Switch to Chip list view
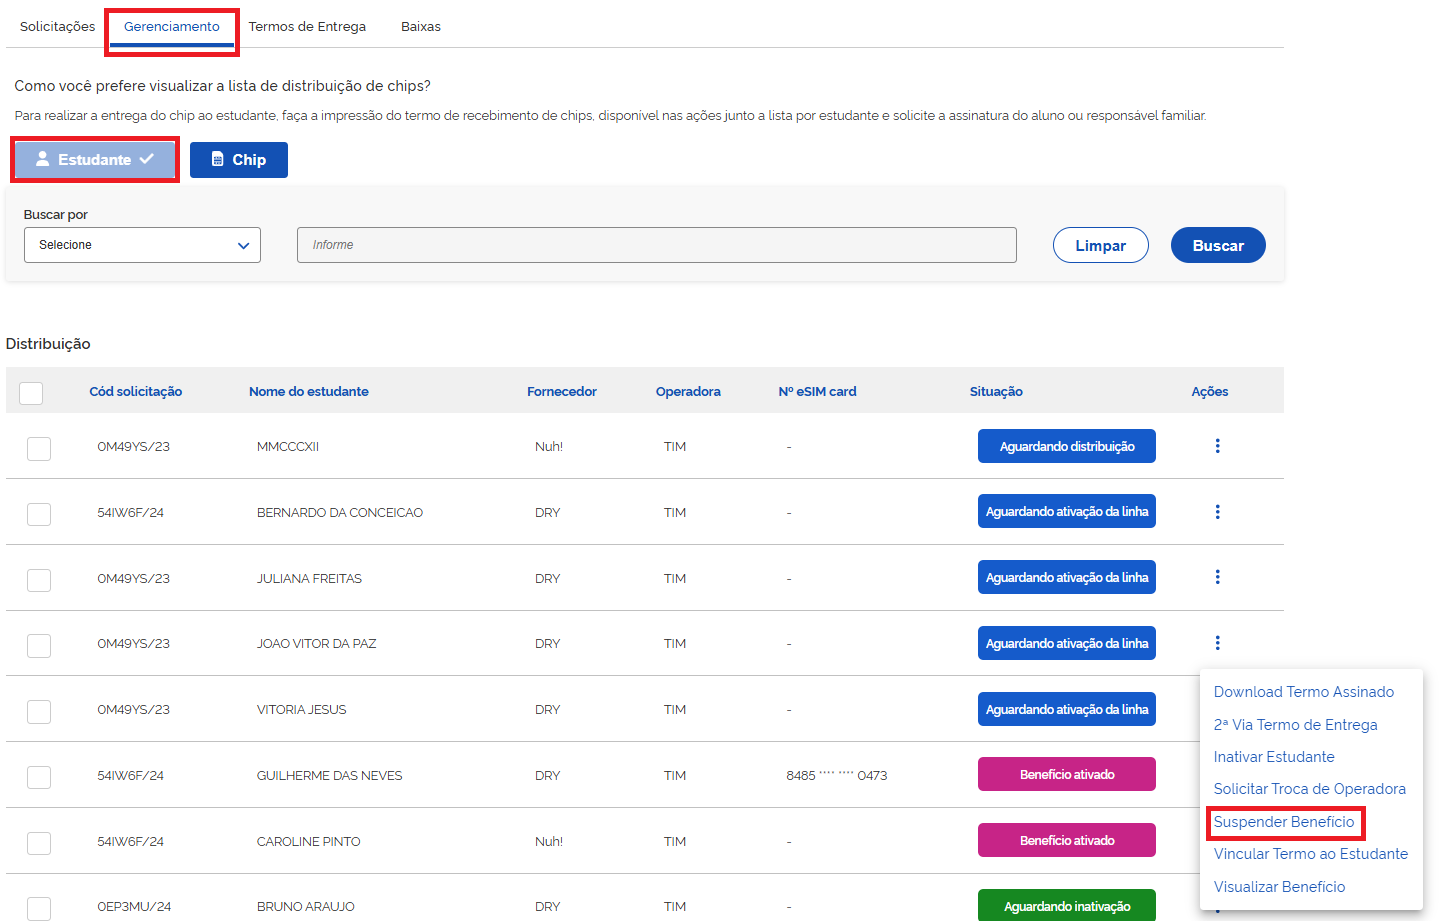This screenshot has height=921, width=1455. click(239, 160)
